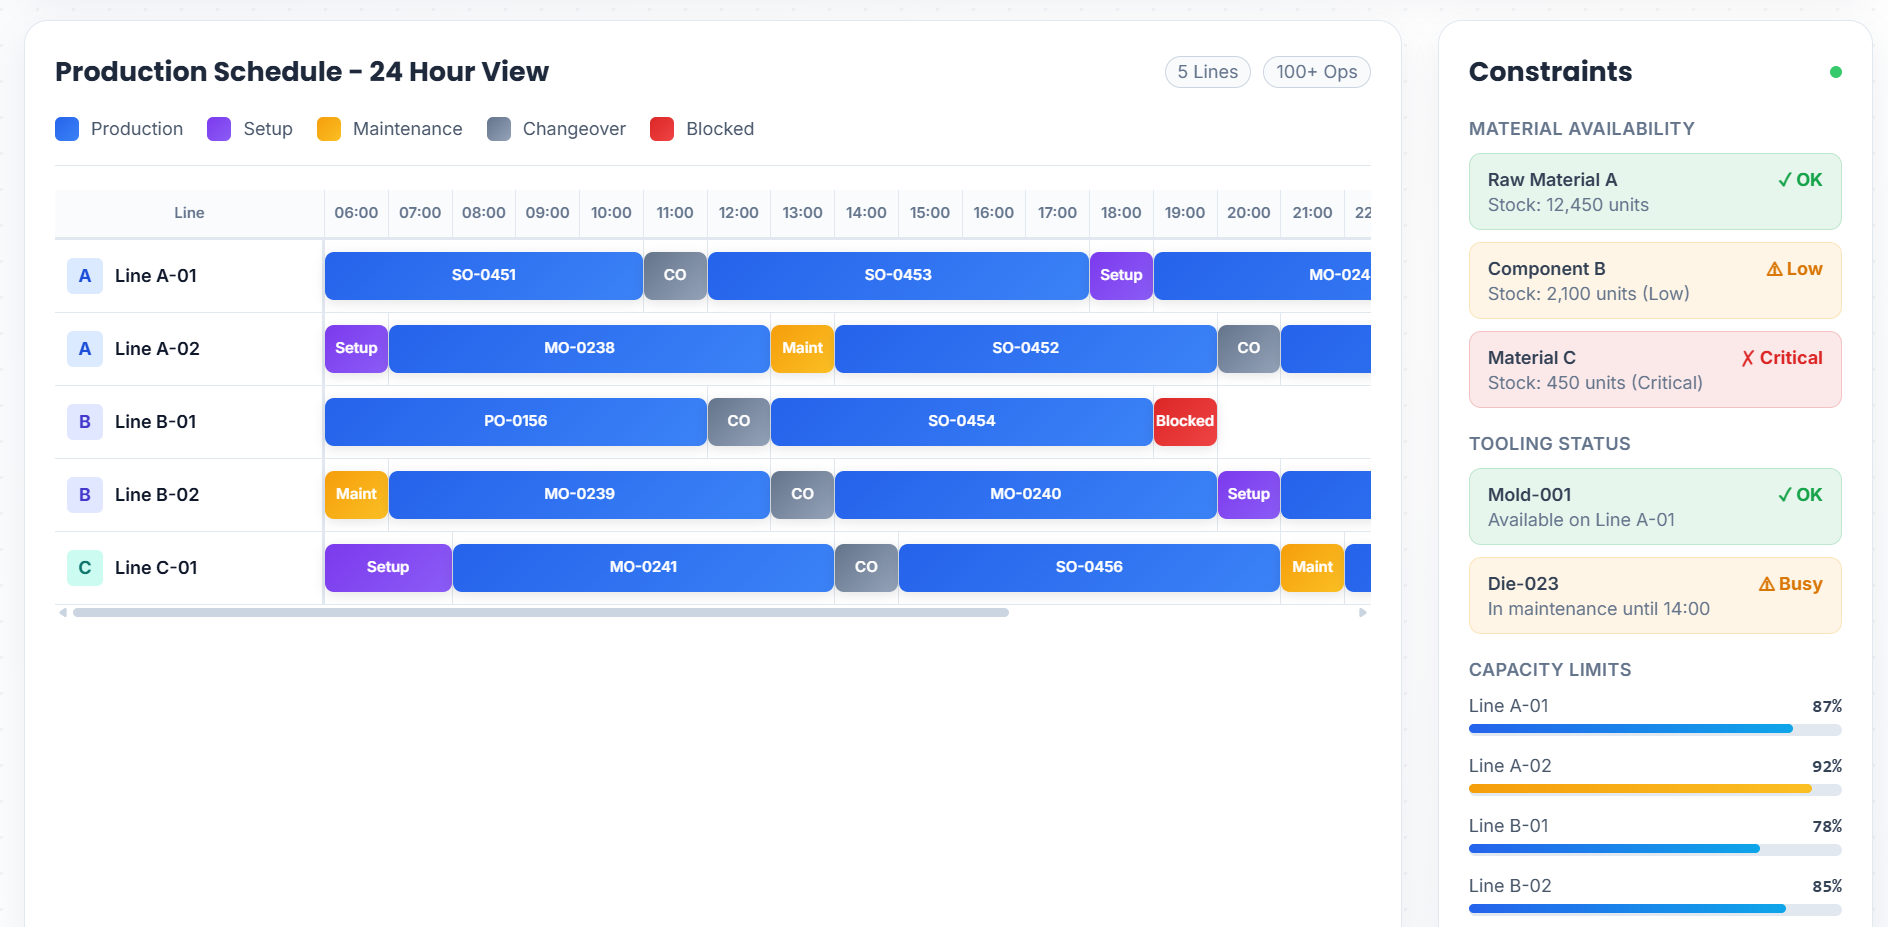Viewport: 1888px width, 927px height.
Task: Click the scrollbar right arrow
Action: (1362, 613)
